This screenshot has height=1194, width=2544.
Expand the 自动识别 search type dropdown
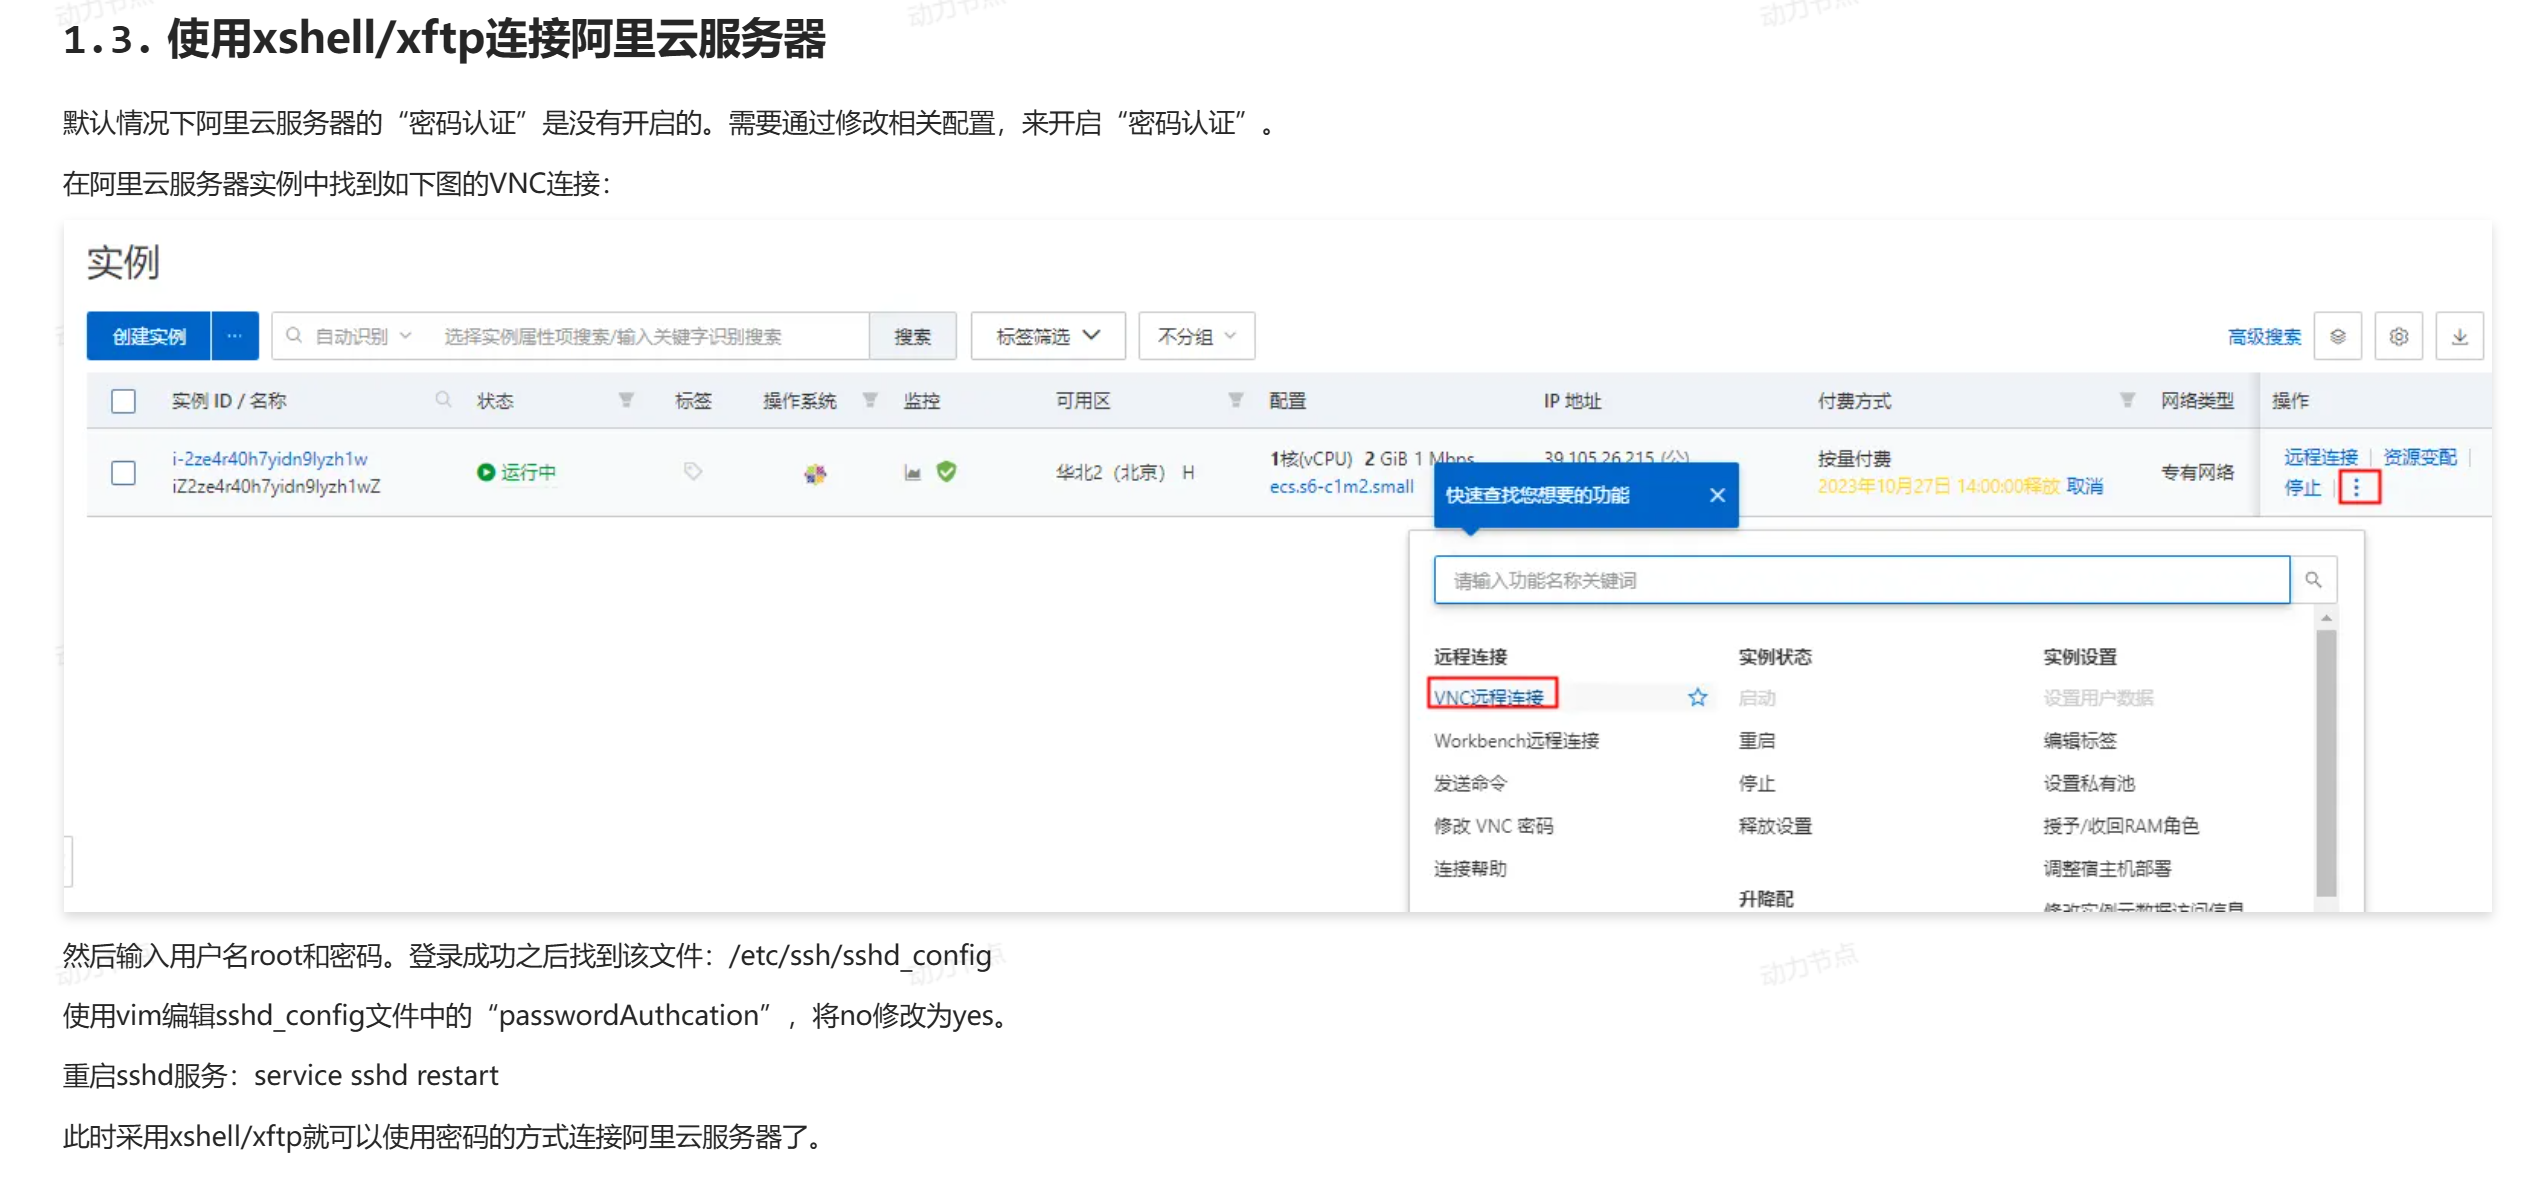363,336
